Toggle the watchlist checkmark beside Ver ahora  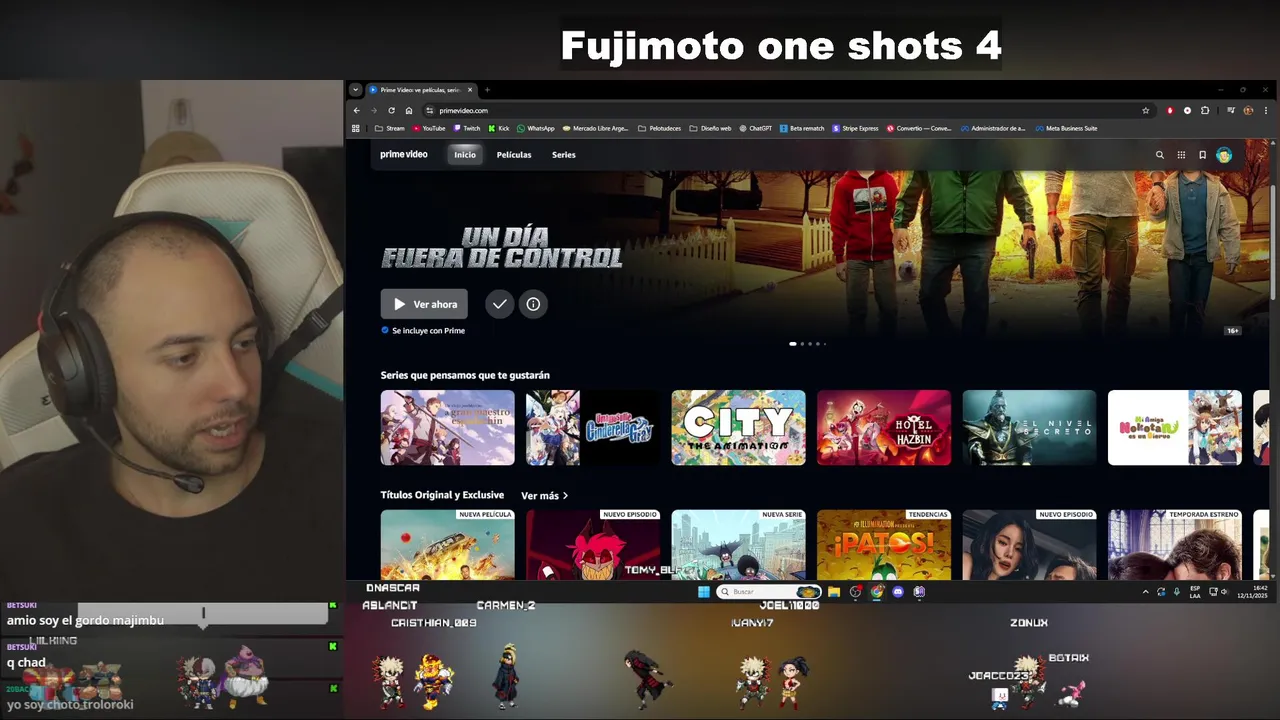tap(499, 304)
